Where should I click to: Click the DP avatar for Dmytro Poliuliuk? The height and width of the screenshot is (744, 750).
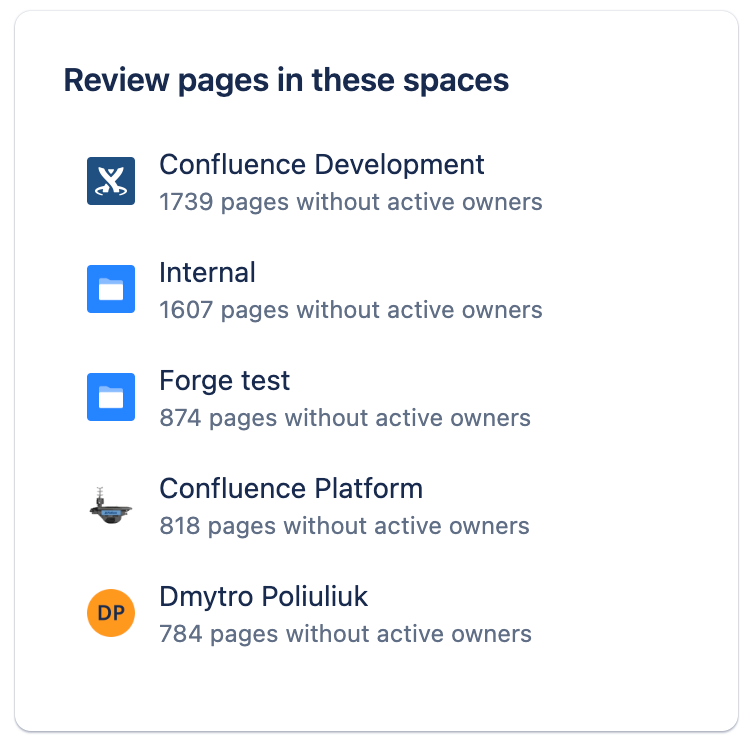[111, 613]
